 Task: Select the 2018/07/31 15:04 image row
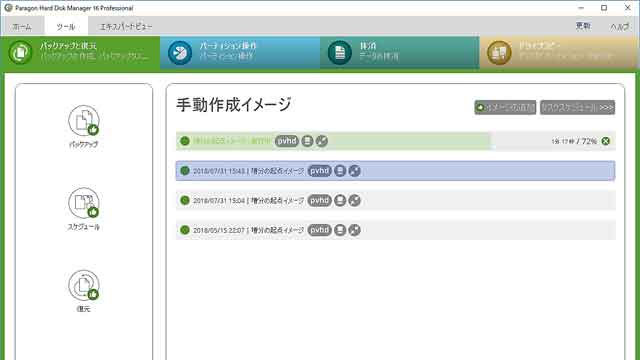click(x=396, y=200)
